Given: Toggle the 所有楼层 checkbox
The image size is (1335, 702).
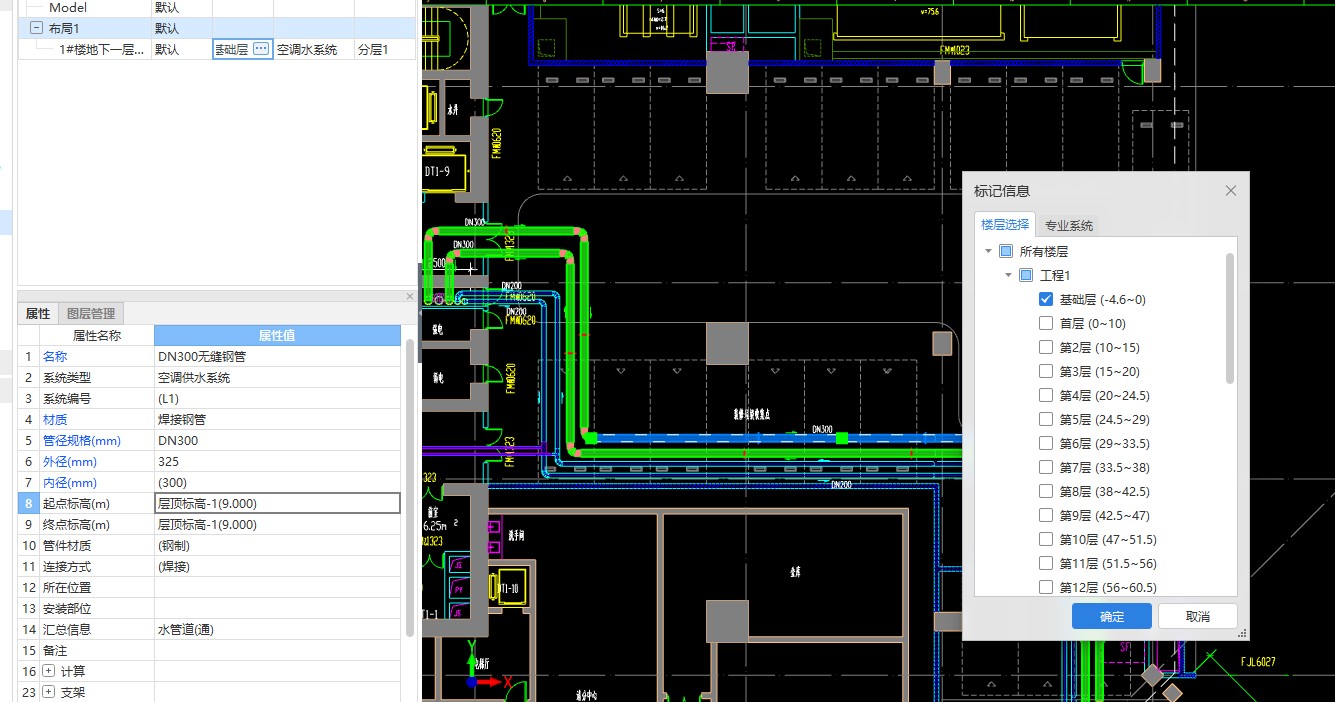Looking at the screenshot, I should point(1006,252).
